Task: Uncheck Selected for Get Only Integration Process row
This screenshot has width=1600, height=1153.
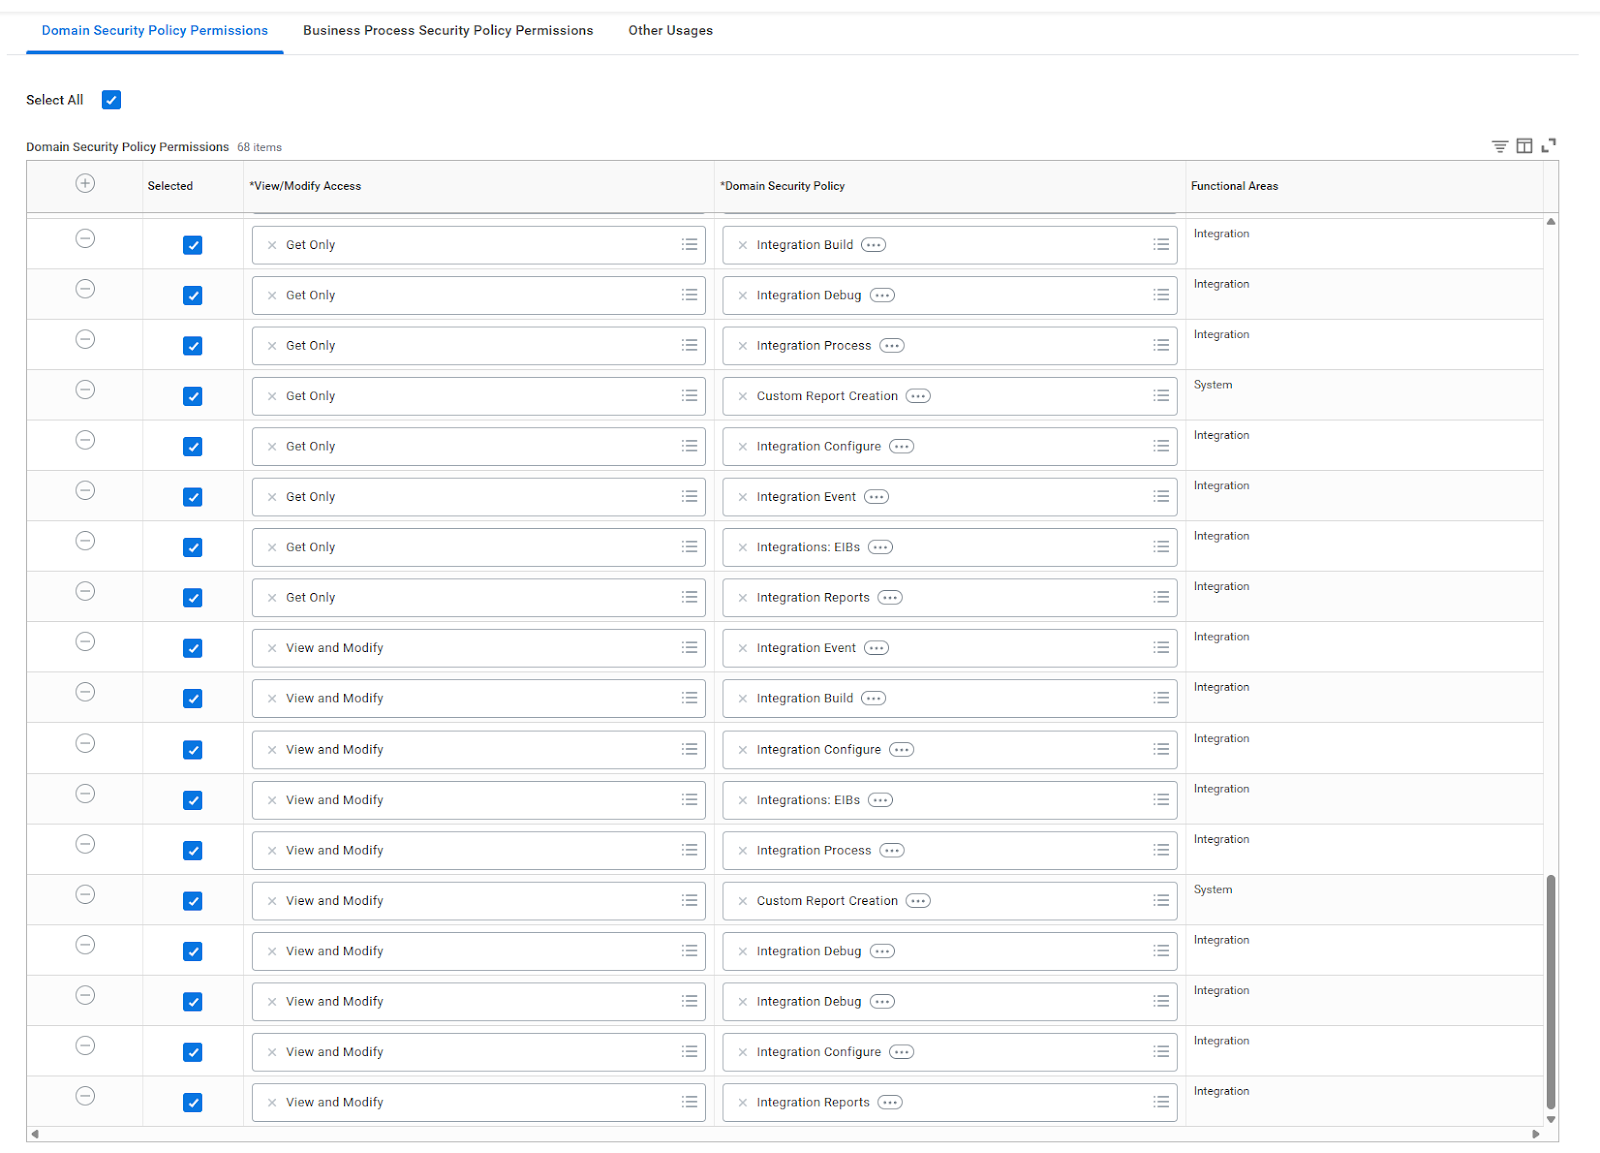Action: click(x=193, y=346)
